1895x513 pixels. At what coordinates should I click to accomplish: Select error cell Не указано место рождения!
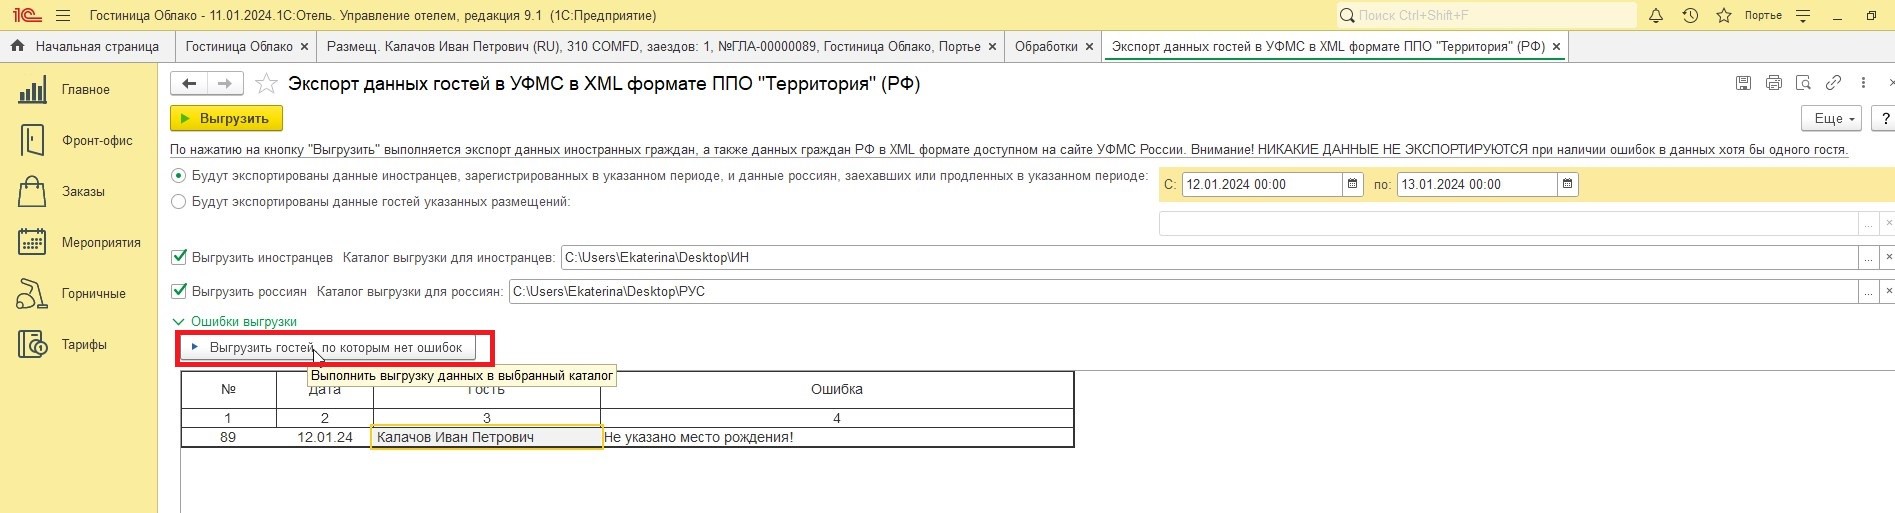tap(837, 437)
